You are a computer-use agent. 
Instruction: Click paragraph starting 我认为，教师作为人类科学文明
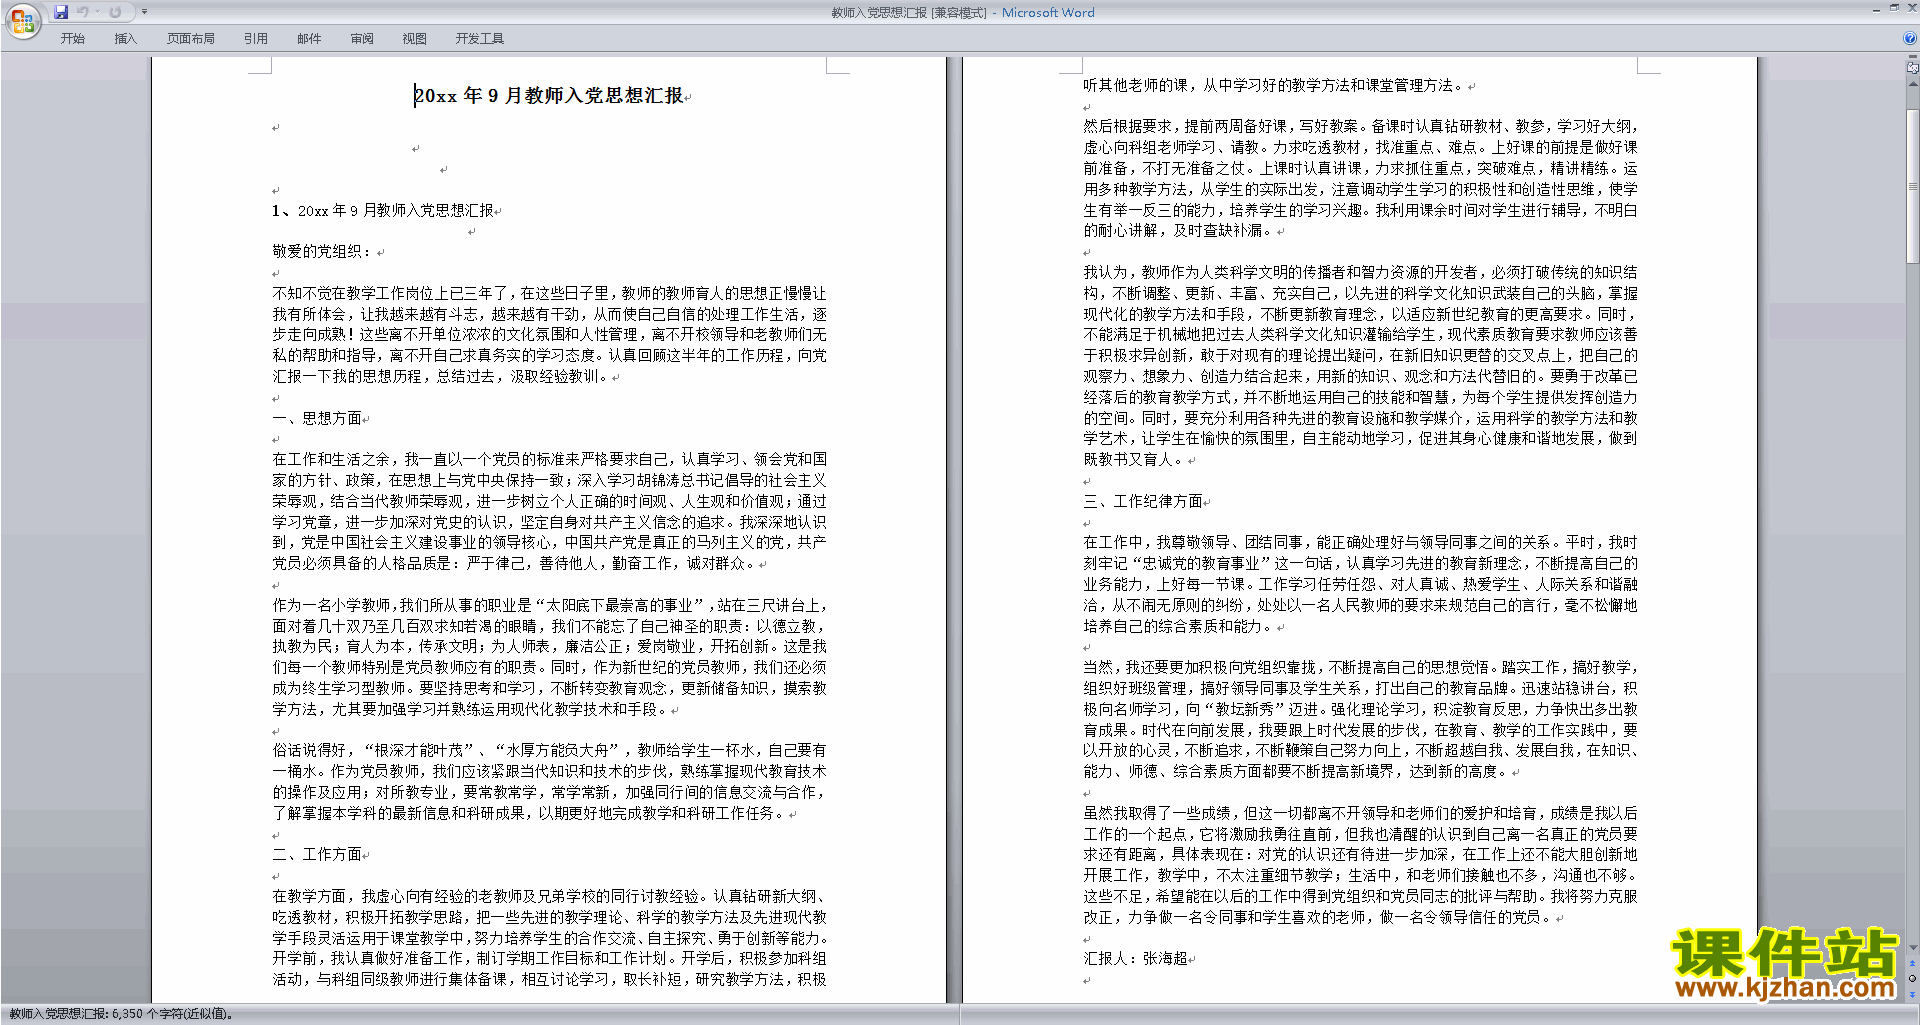[1360, 366]
